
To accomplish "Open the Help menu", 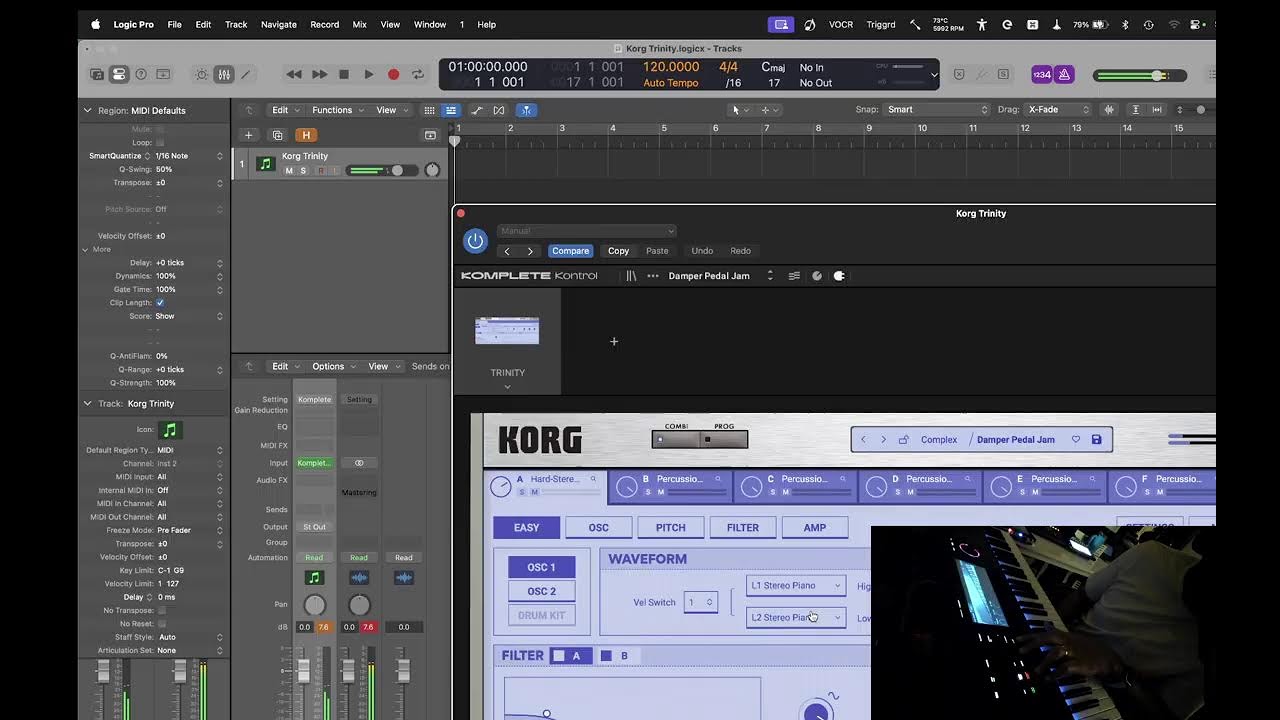I will click(x=487, y=24).
